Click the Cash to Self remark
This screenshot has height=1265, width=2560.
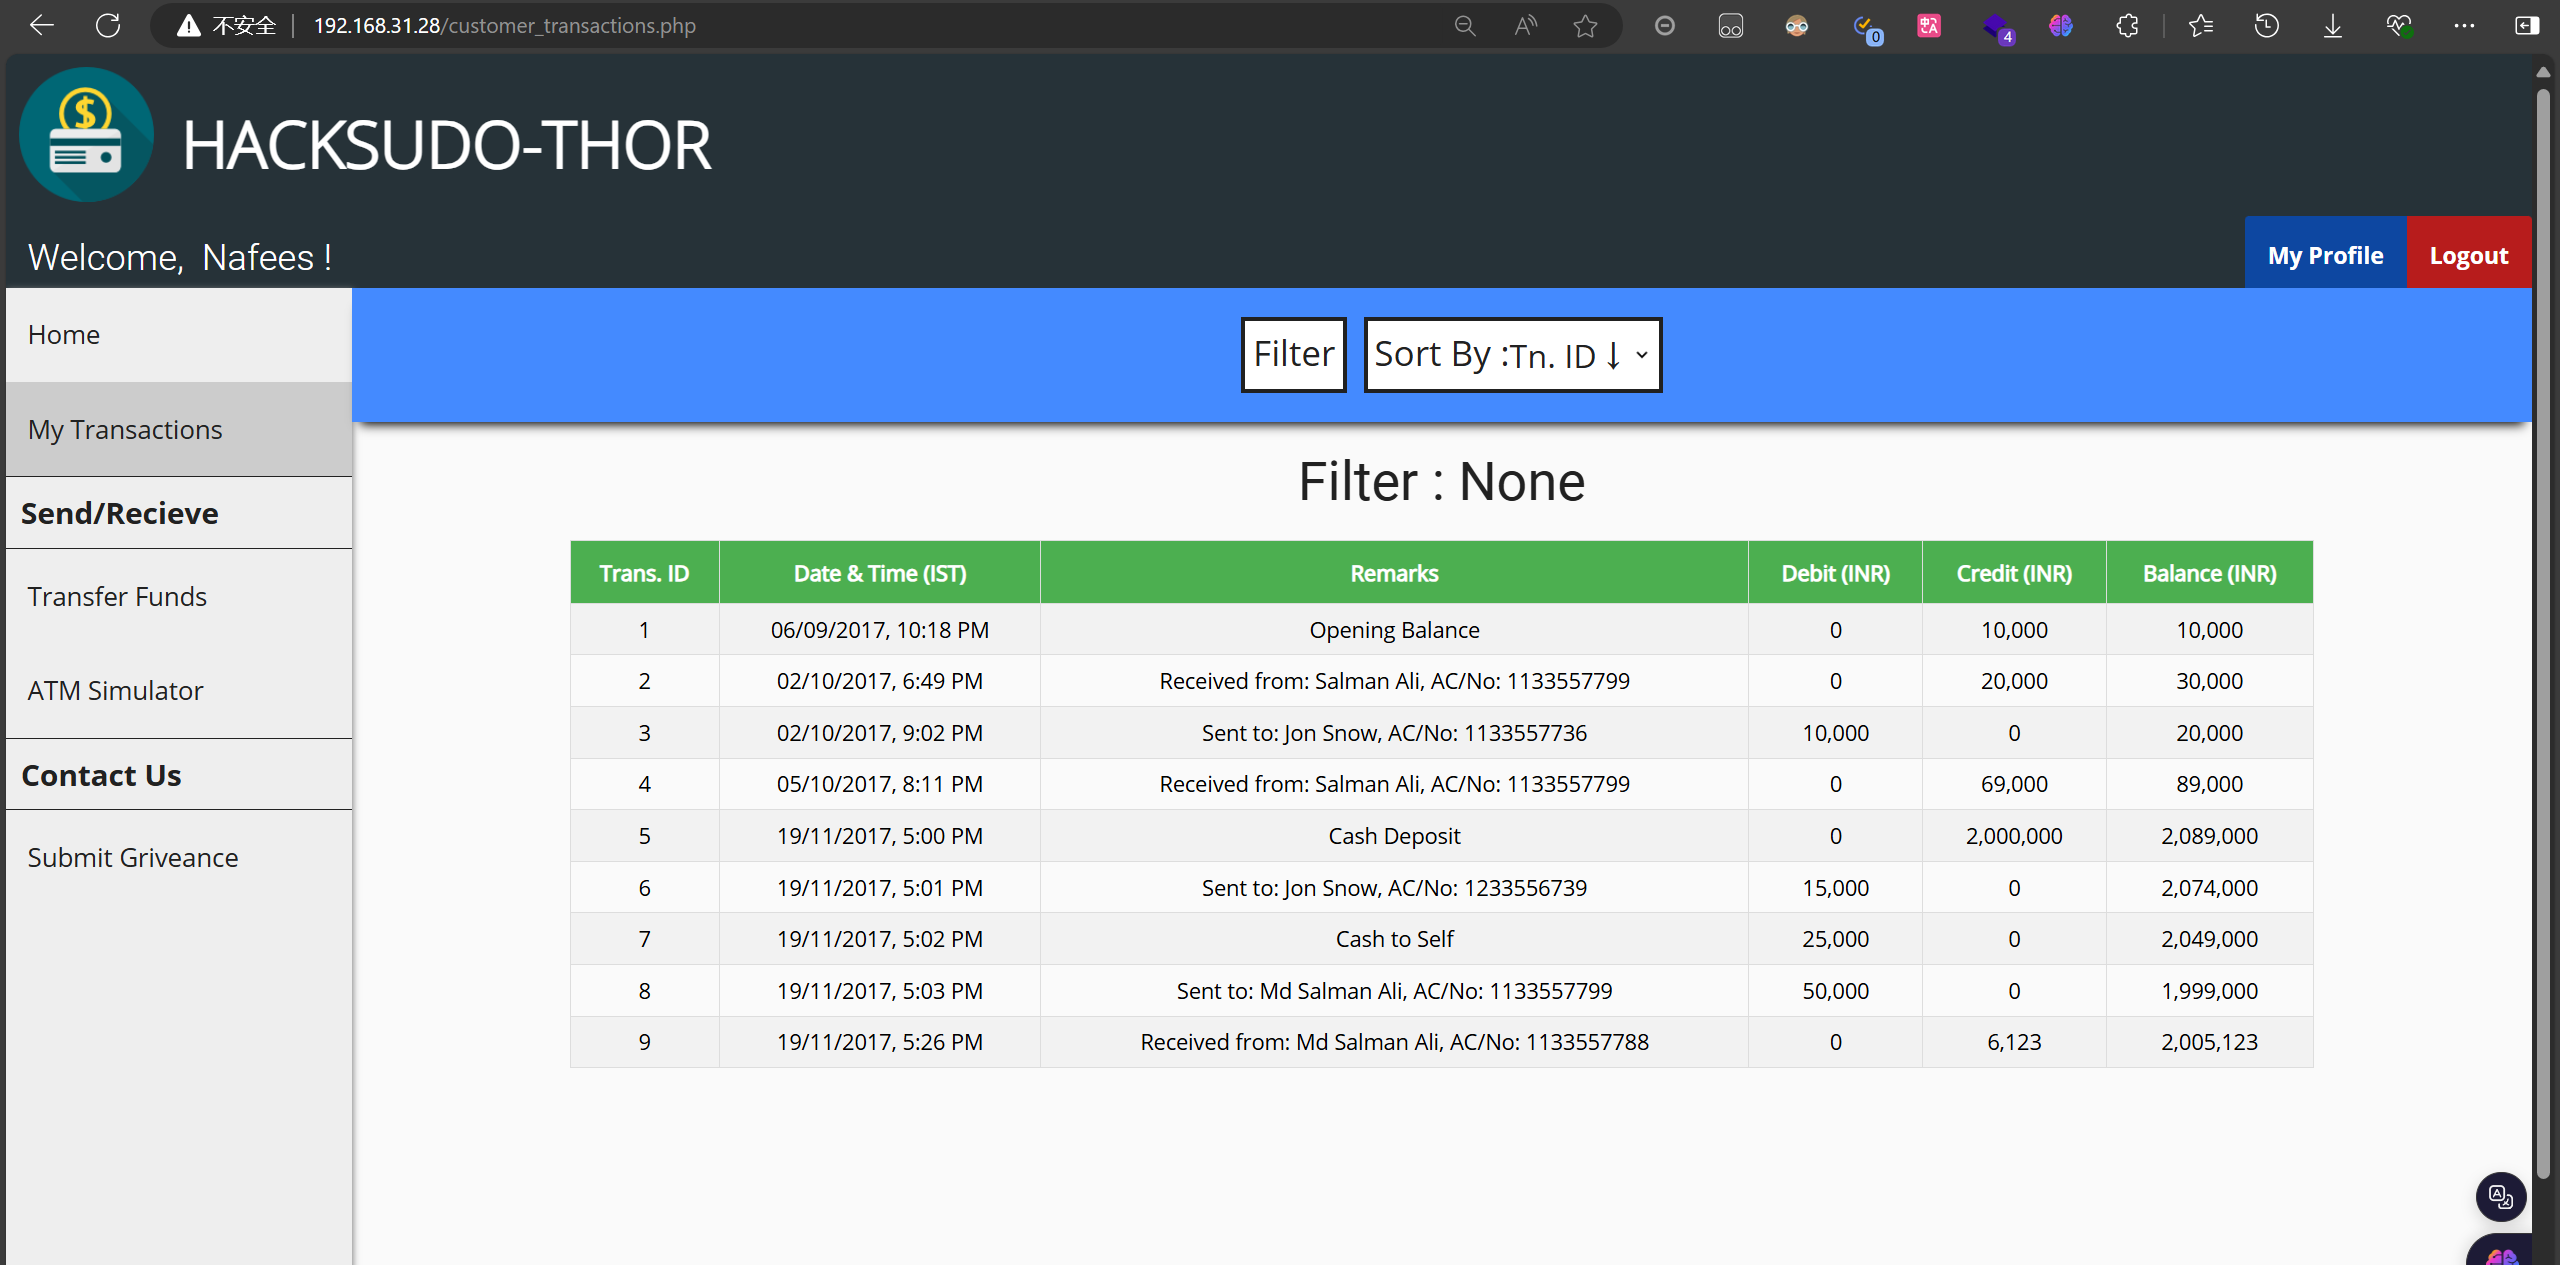click(1394, 939)
